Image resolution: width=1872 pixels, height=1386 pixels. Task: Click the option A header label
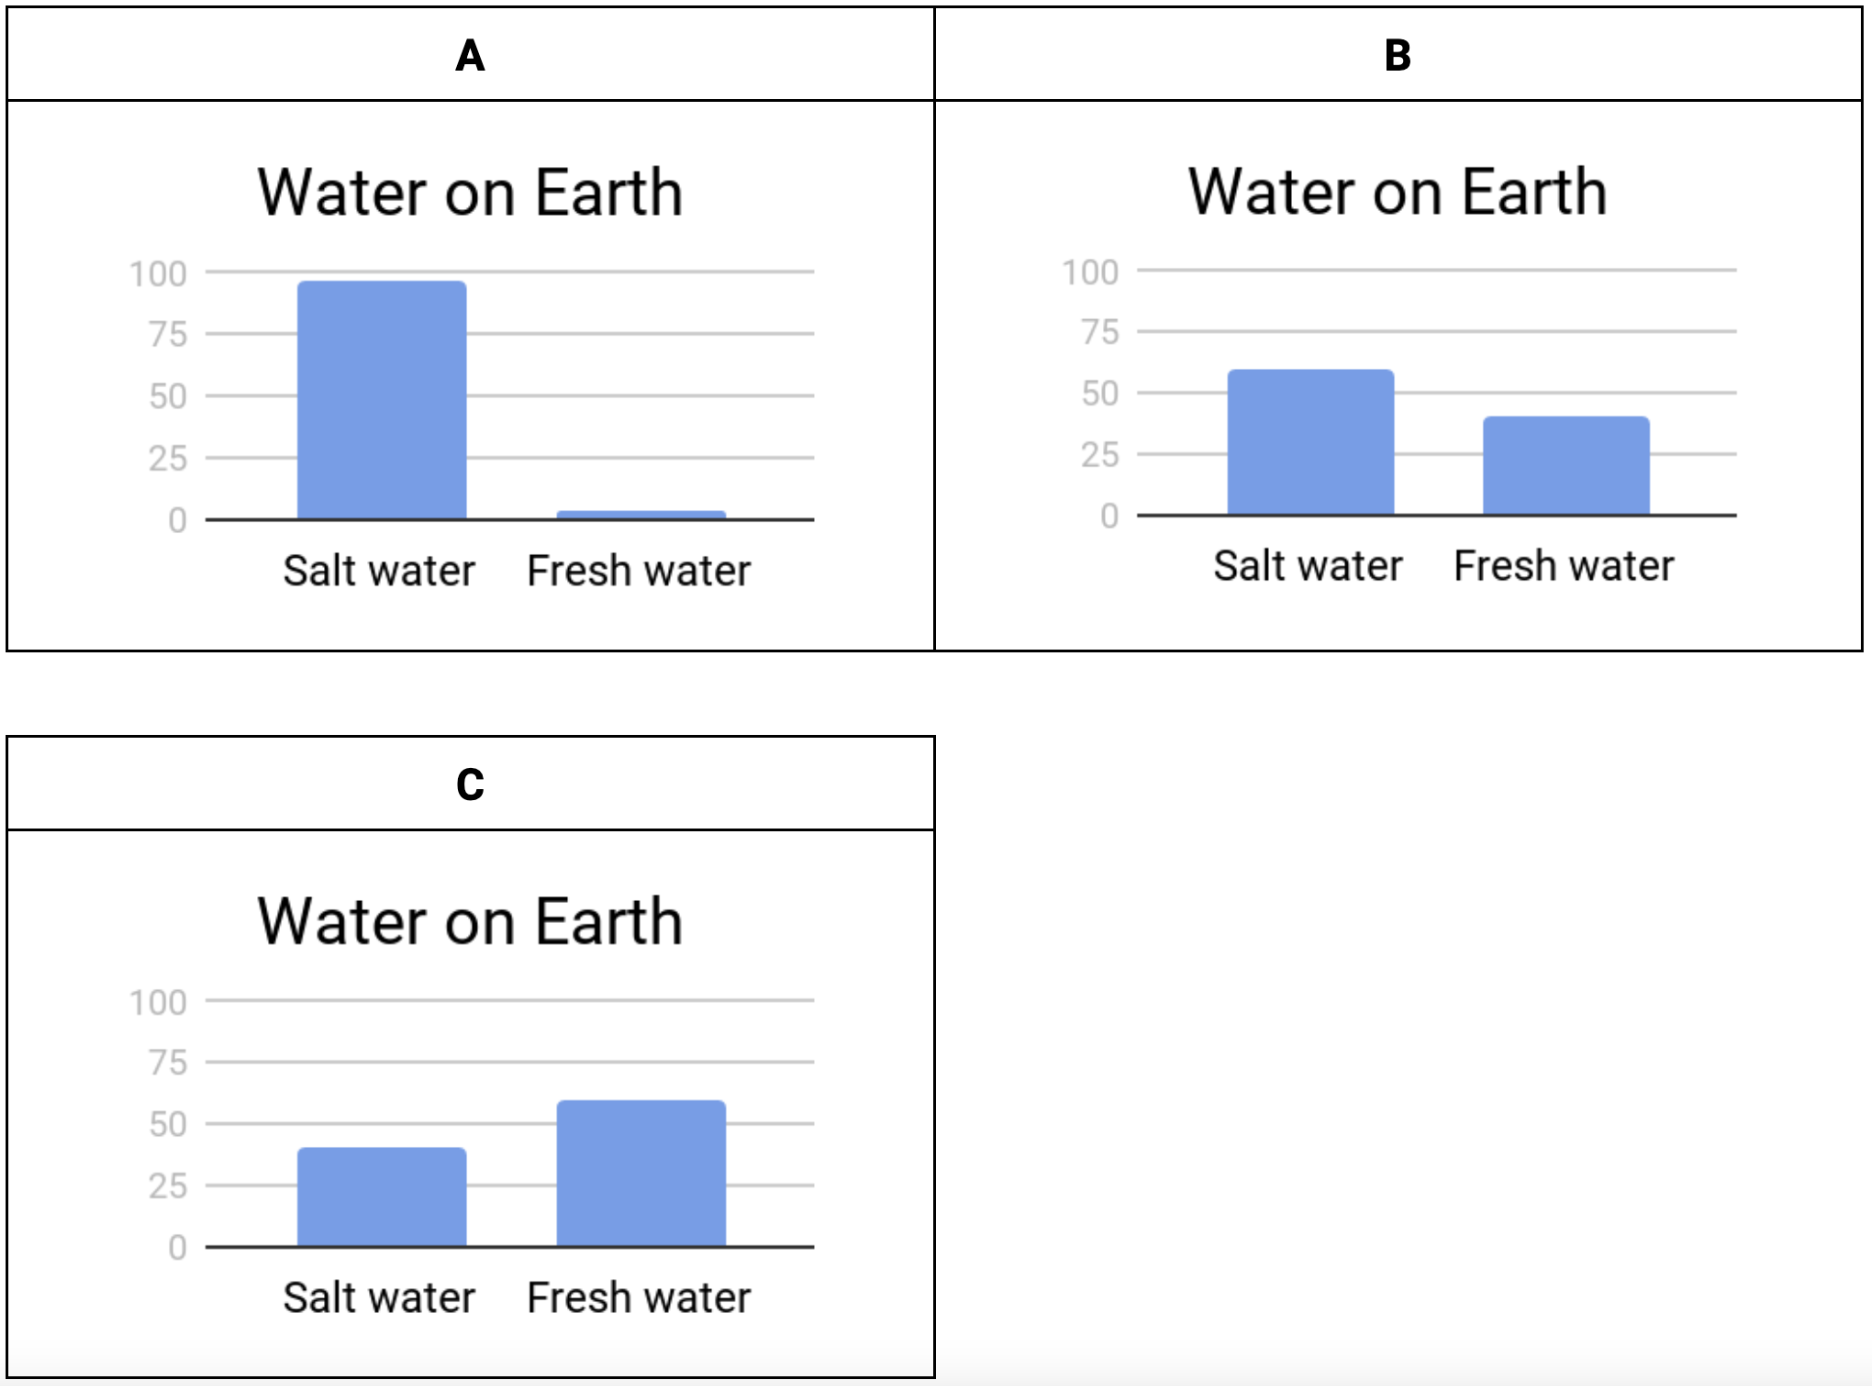pos(470,55)
